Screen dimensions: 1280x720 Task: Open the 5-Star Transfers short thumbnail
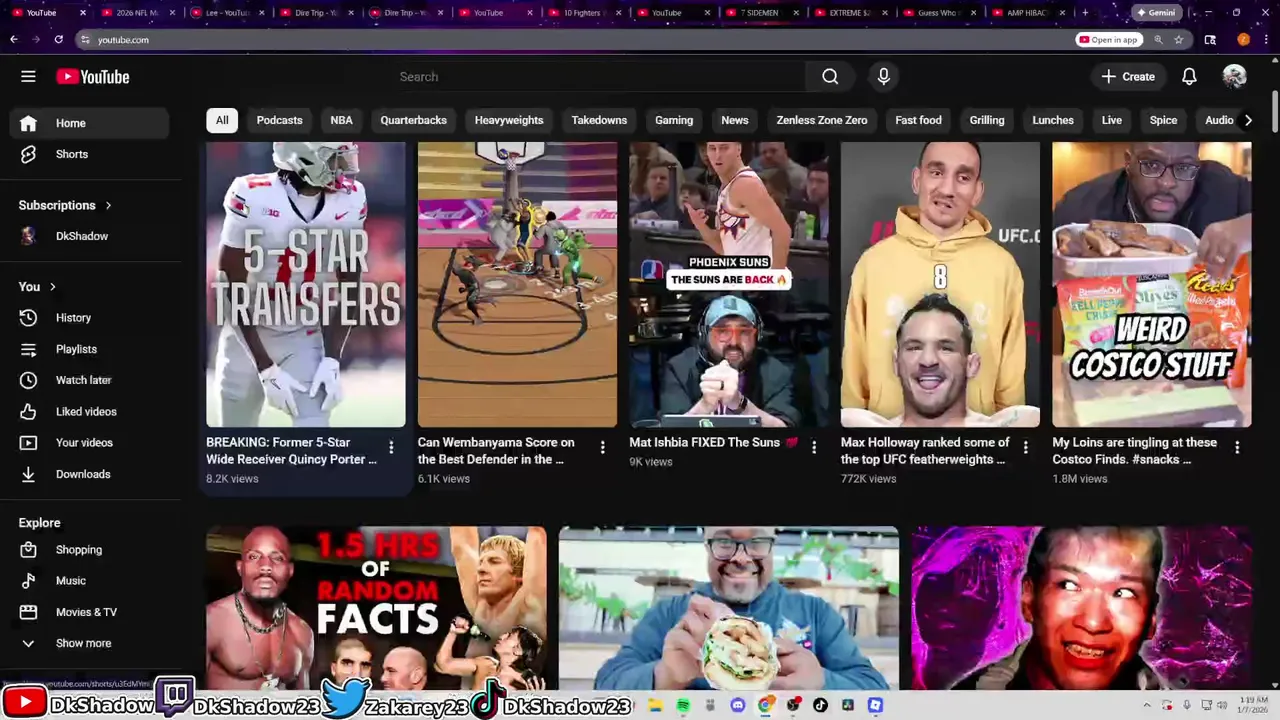(x=306, y=284)
